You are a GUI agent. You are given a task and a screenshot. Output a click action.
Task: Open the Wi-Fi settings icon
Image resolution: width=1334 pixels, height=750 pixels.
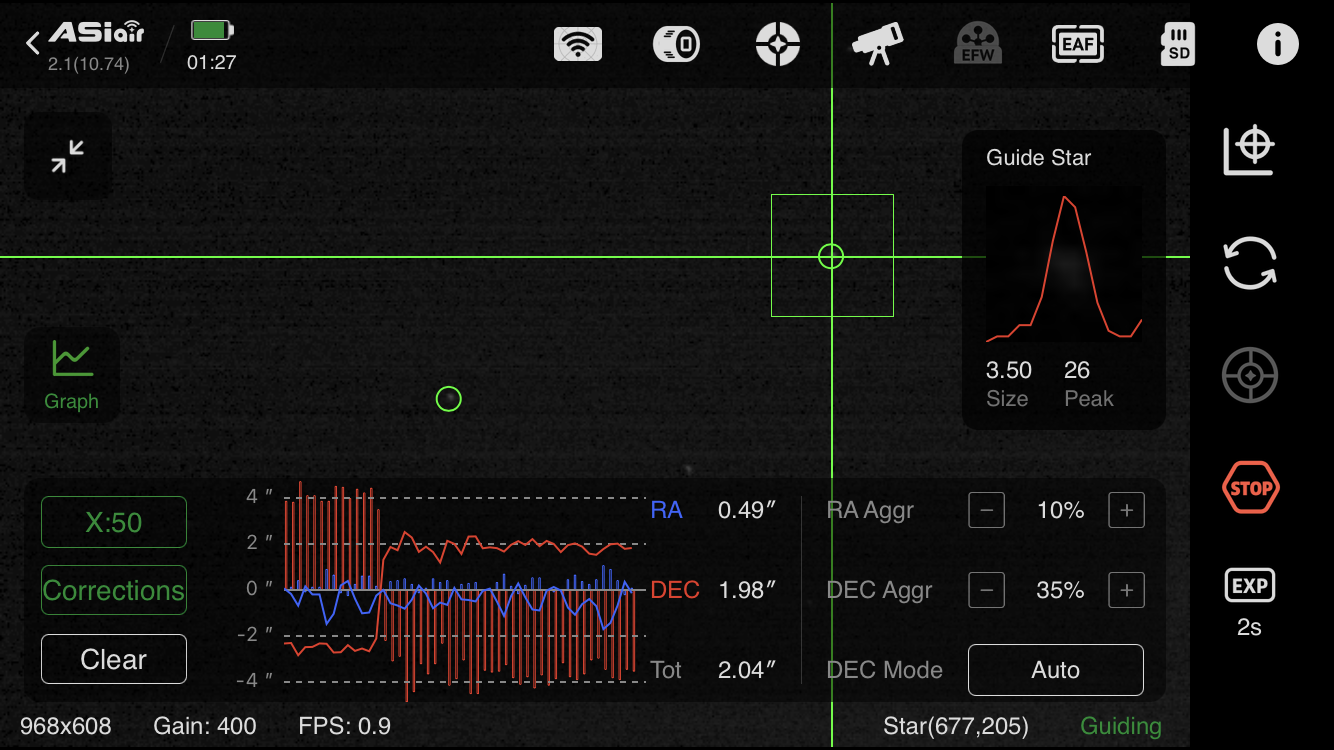pos(577,44)
